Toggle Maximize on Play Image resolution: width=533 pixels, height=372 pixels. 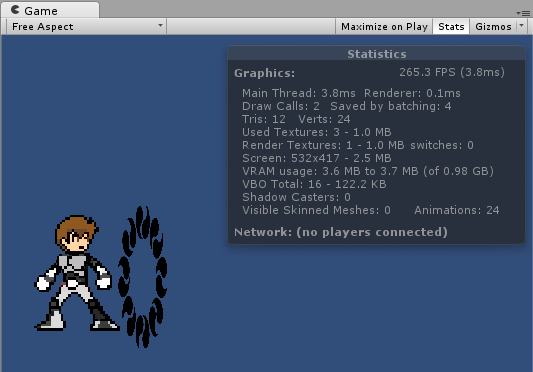pos(384,27)
